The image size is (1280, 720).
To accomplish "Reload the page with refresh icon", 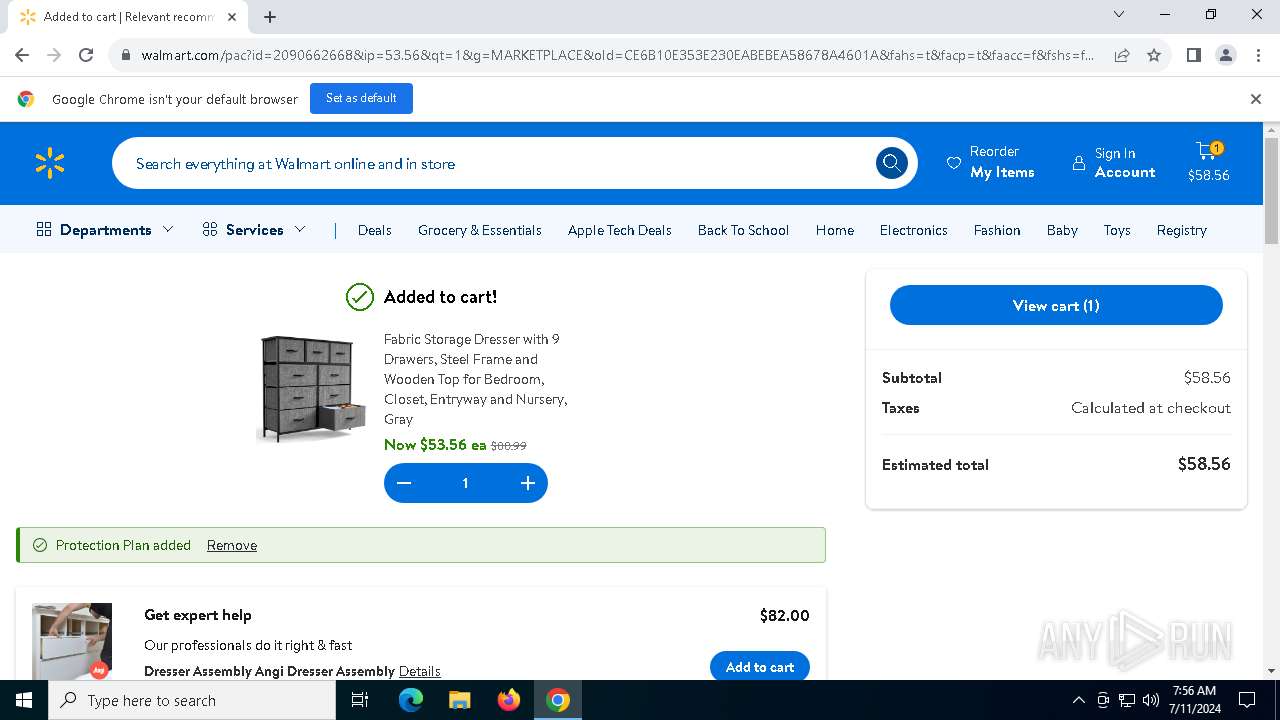I will coord(86,55).
